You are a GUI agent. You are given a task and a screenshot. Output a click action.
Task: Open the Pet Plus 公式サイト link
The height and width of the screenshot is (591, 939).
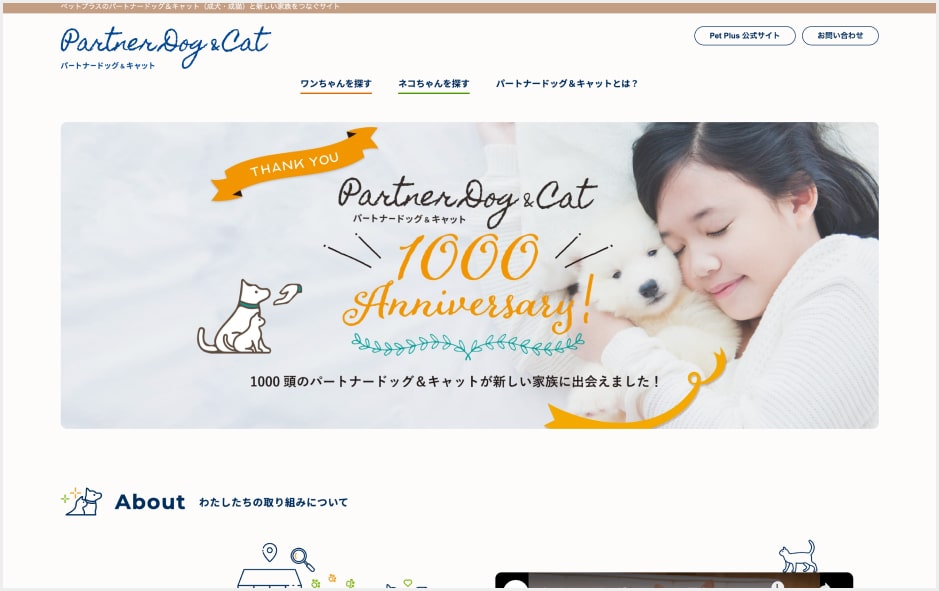(x=744, y=36)
